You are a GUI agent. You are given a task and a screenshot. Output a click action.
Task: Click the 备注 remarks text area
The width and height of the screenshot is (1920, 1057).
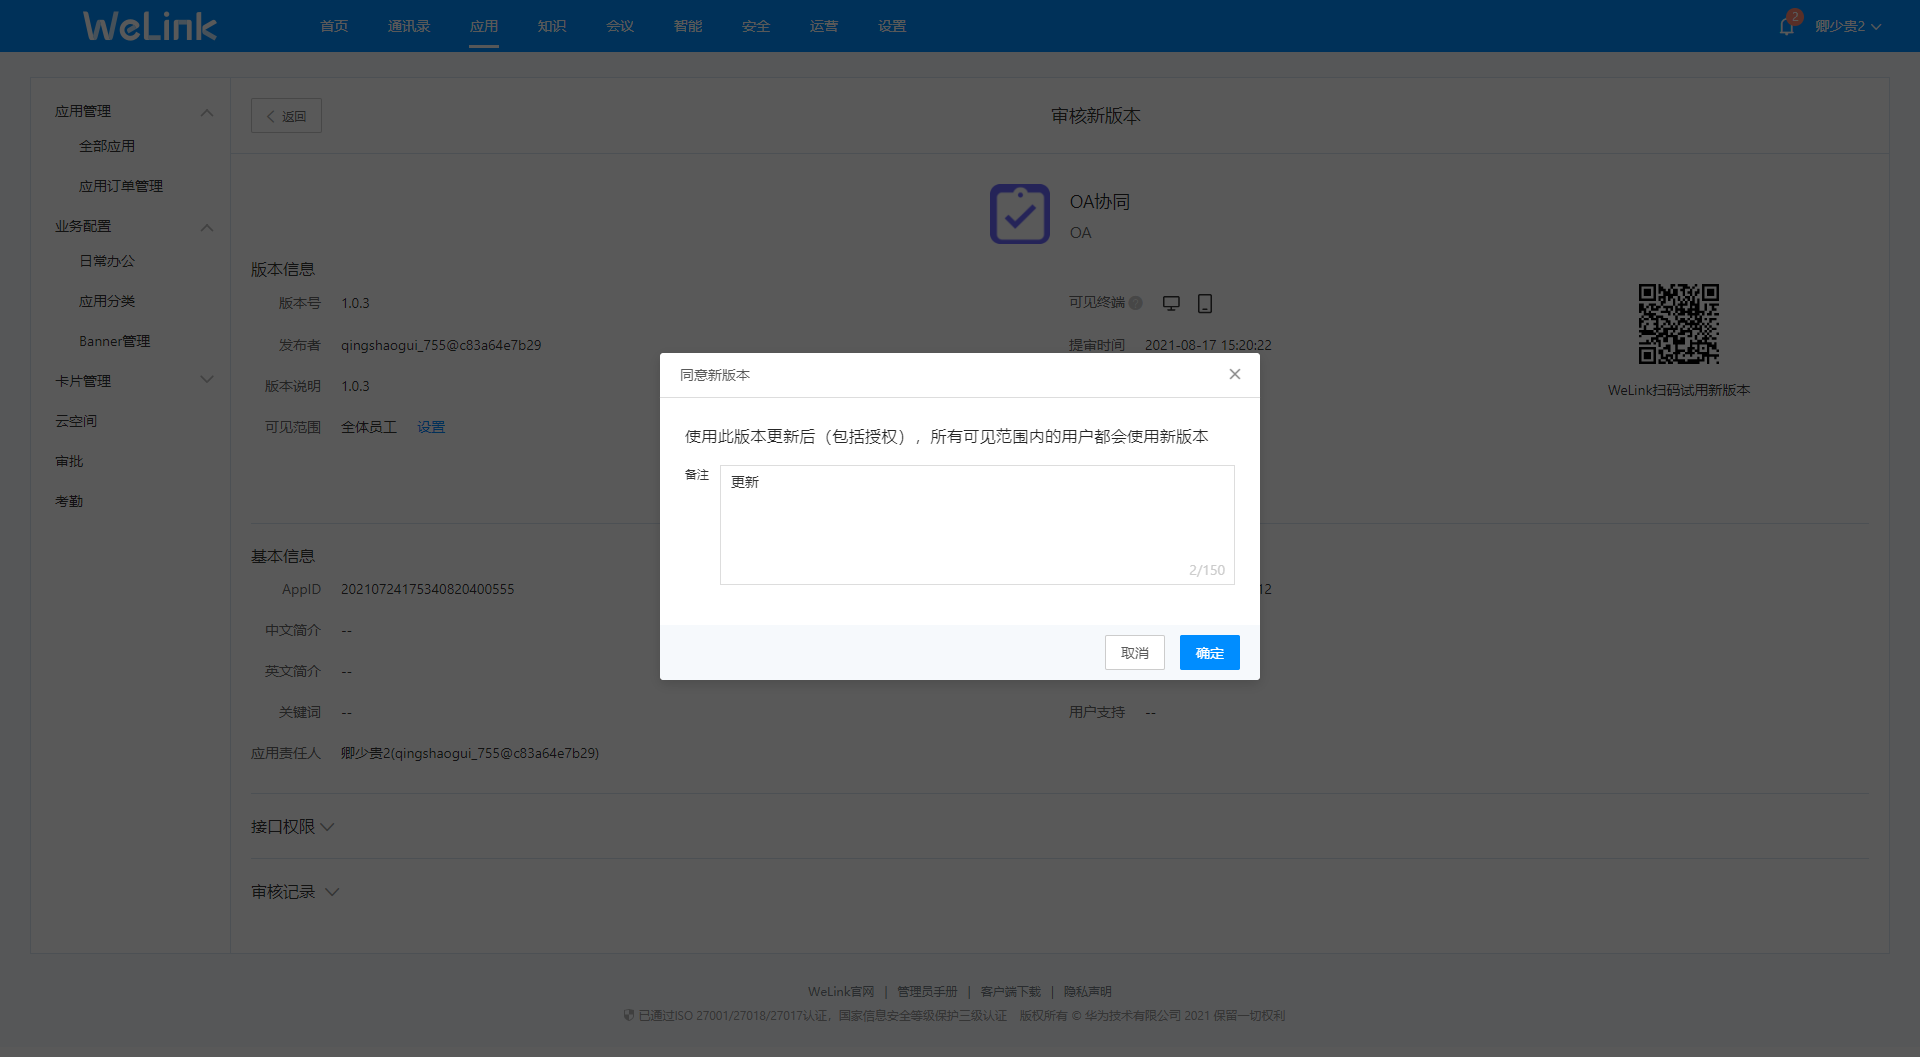[977, 525]
